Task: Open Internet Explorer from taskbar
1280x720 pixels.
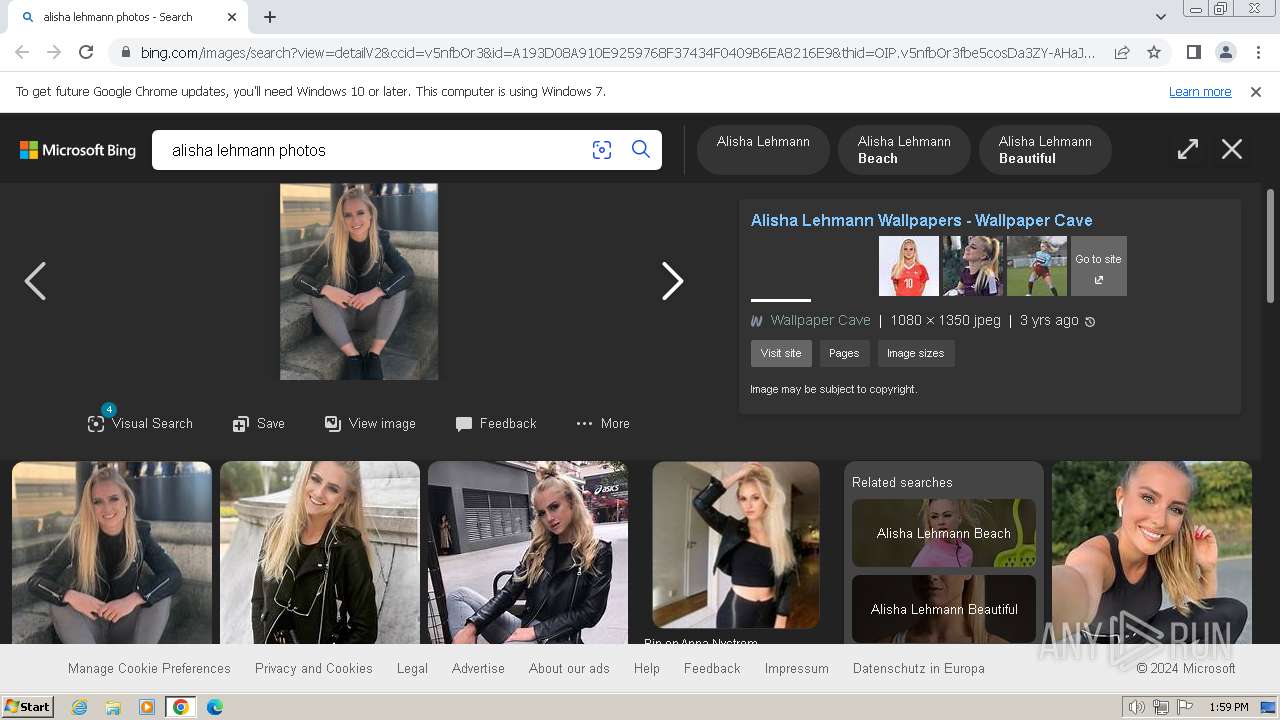Action: (x=79, y=707)
